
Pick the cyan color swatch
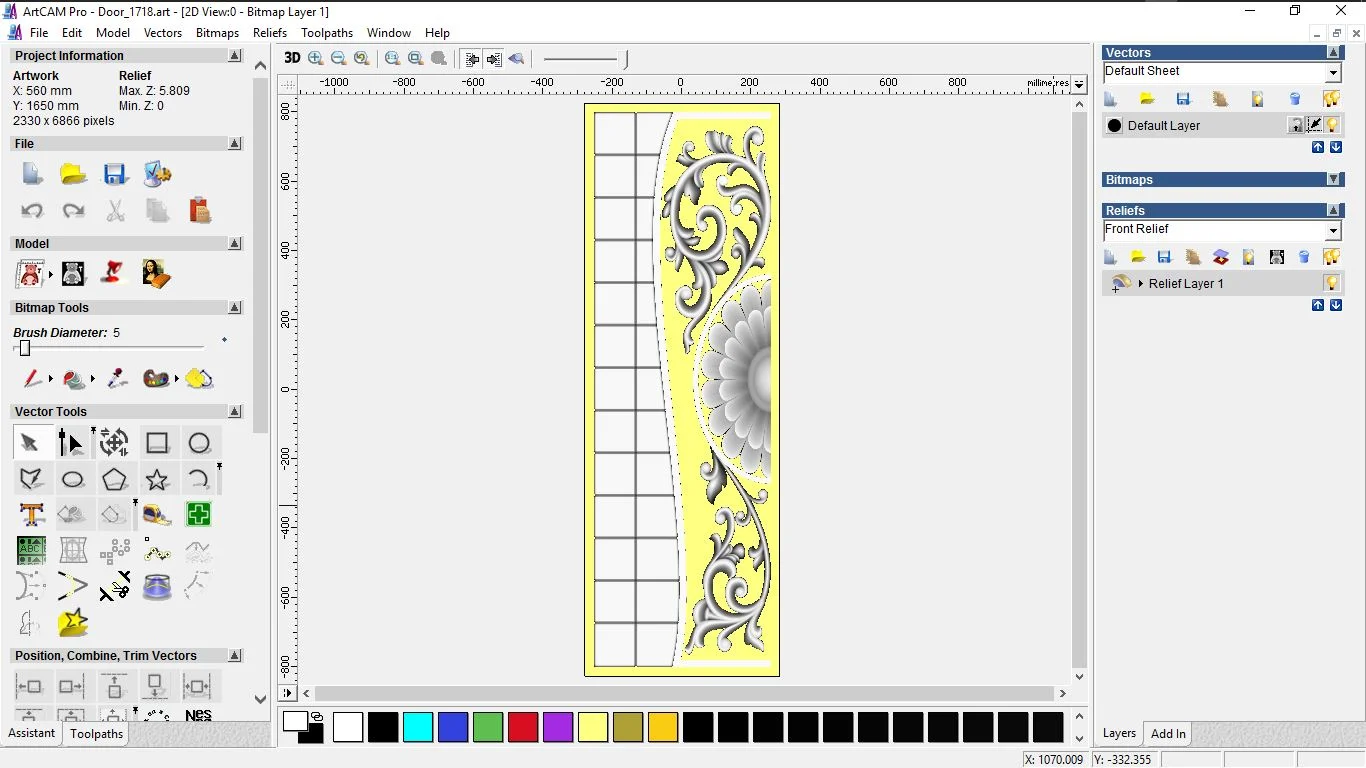418,727
